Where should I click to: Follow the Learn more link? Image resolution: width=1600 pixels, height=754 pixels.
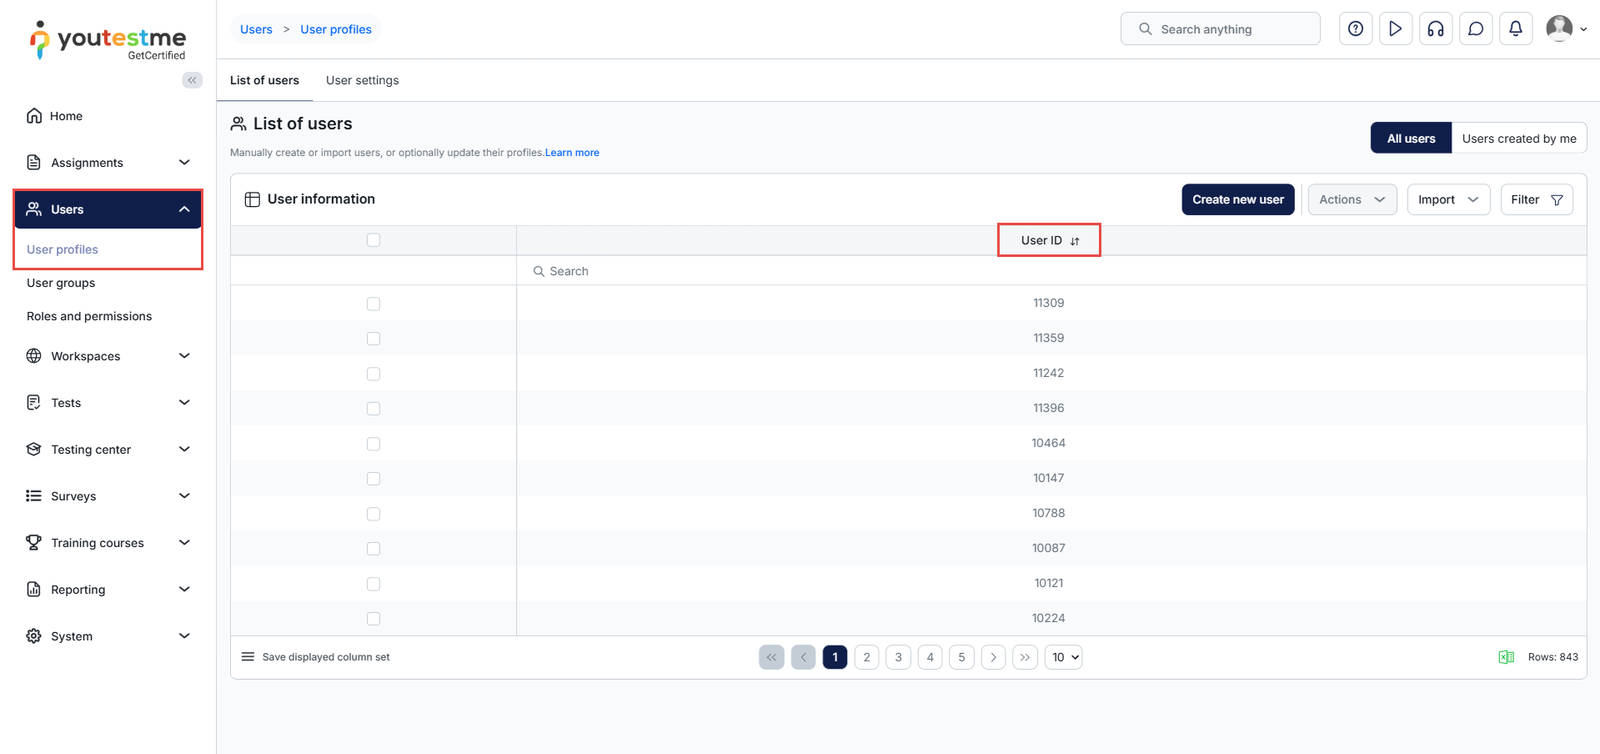(x=572, y=153)
